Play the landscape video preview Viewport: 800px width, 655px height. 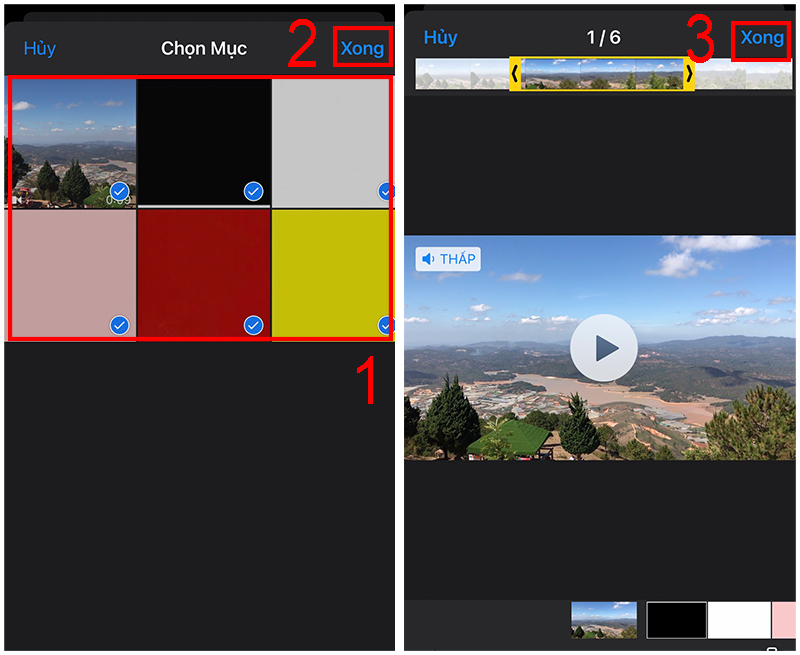(603, 348)
